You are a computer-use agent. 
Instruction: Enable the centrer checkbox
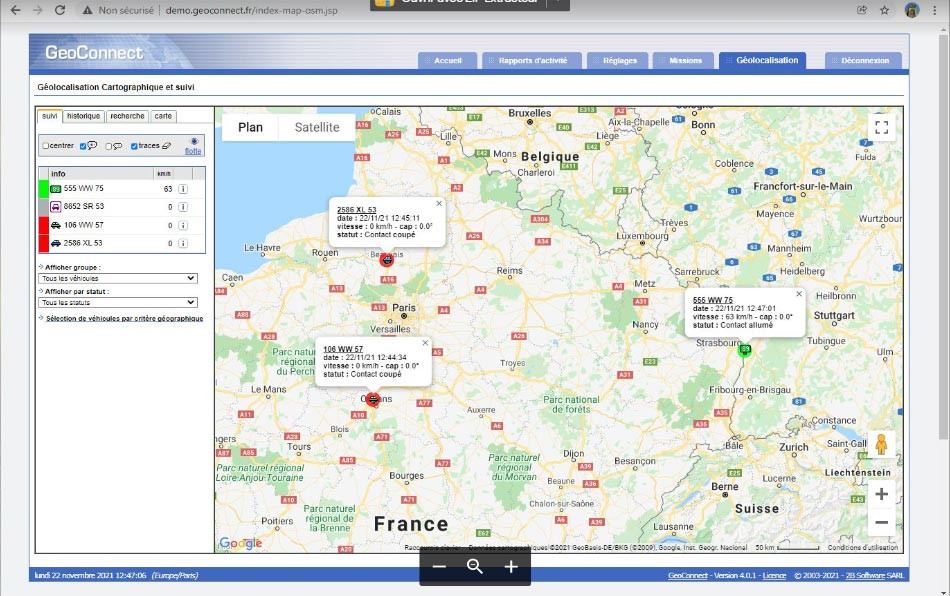tap(45, 146)
